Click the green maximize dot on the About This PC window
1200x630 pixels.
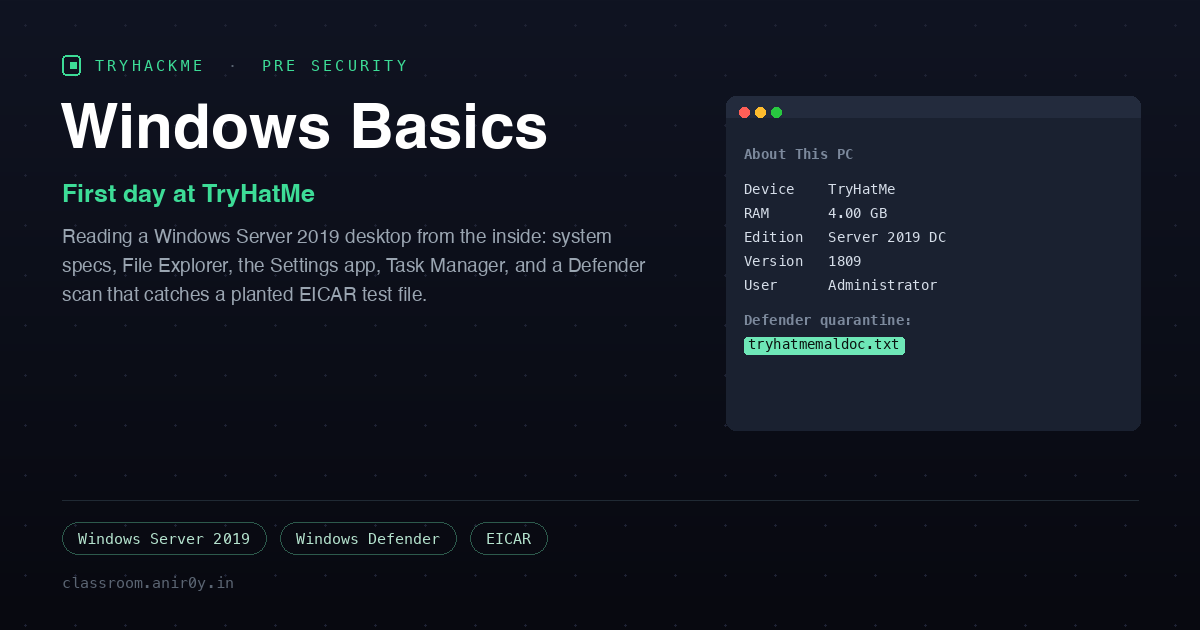point(776,112)
